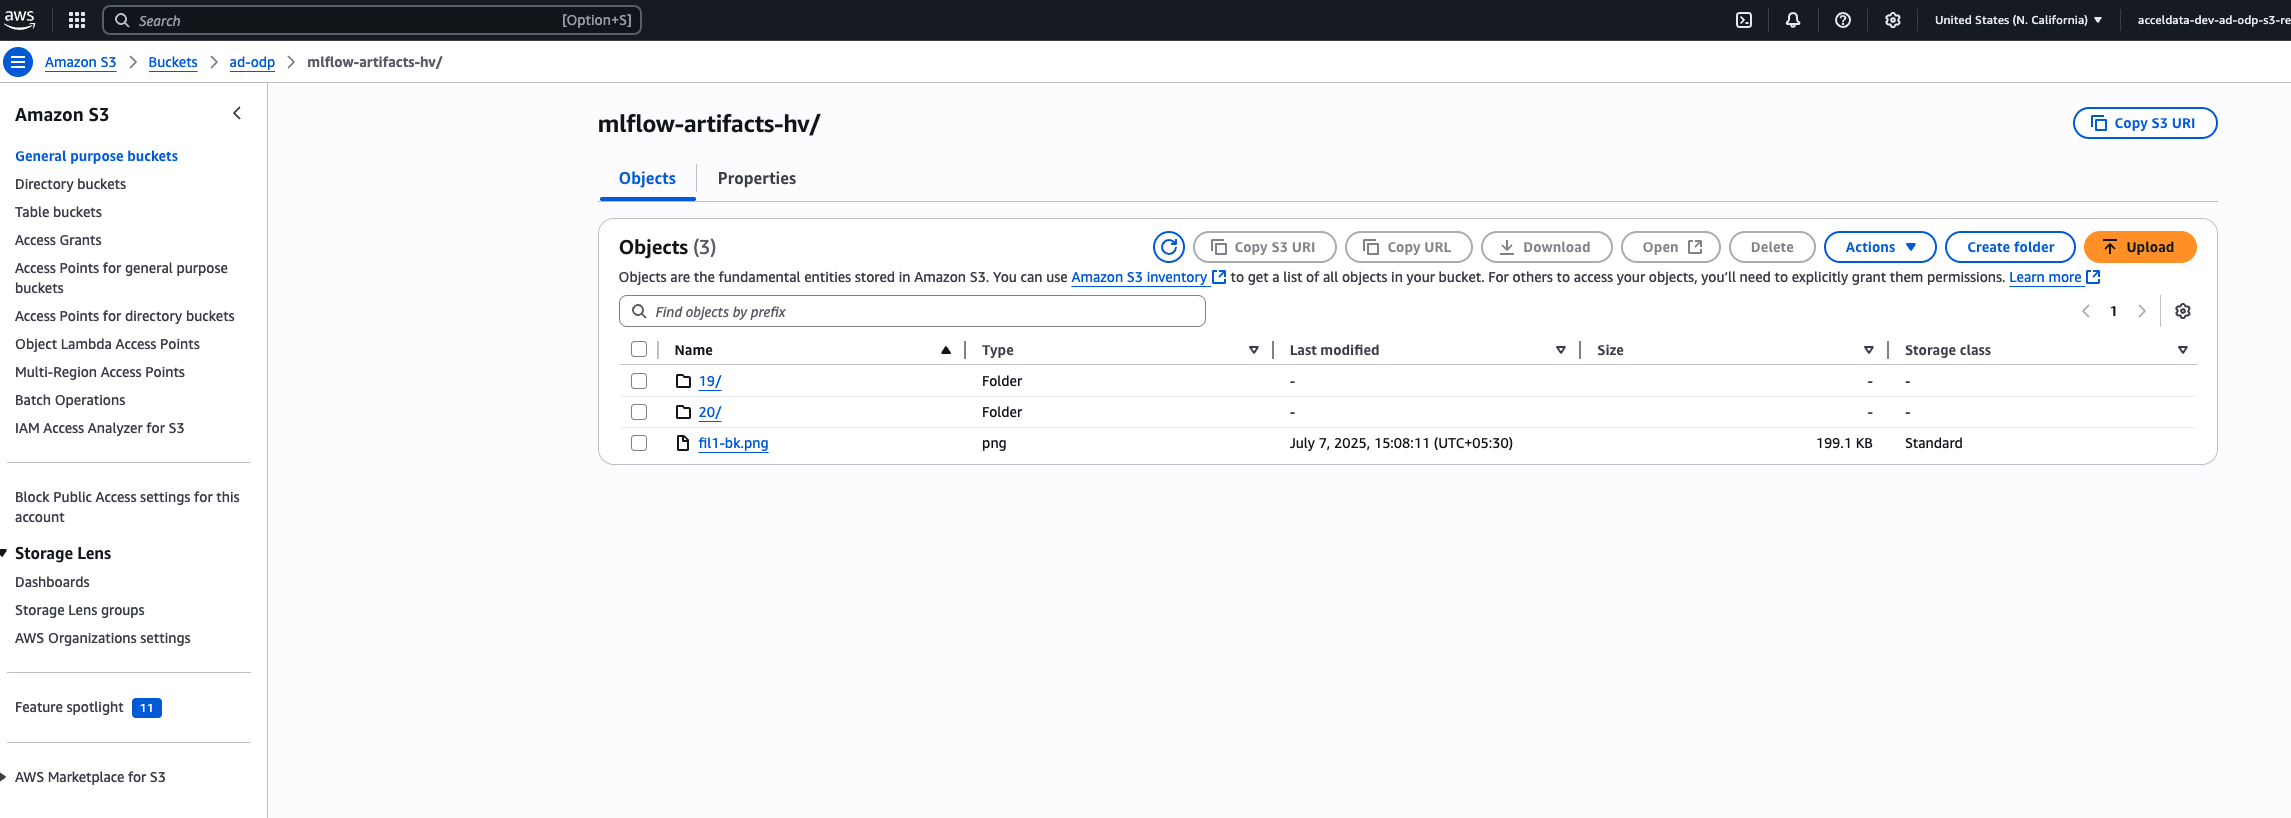
Task: Click the Open button in the objects toolbar
Action: 1670,247
